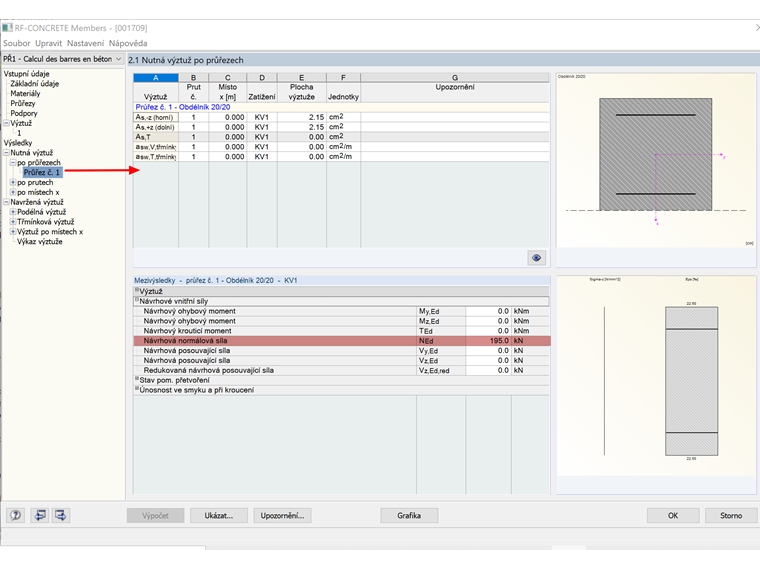Expand the Výztuž po místech x node

[13, 232]
